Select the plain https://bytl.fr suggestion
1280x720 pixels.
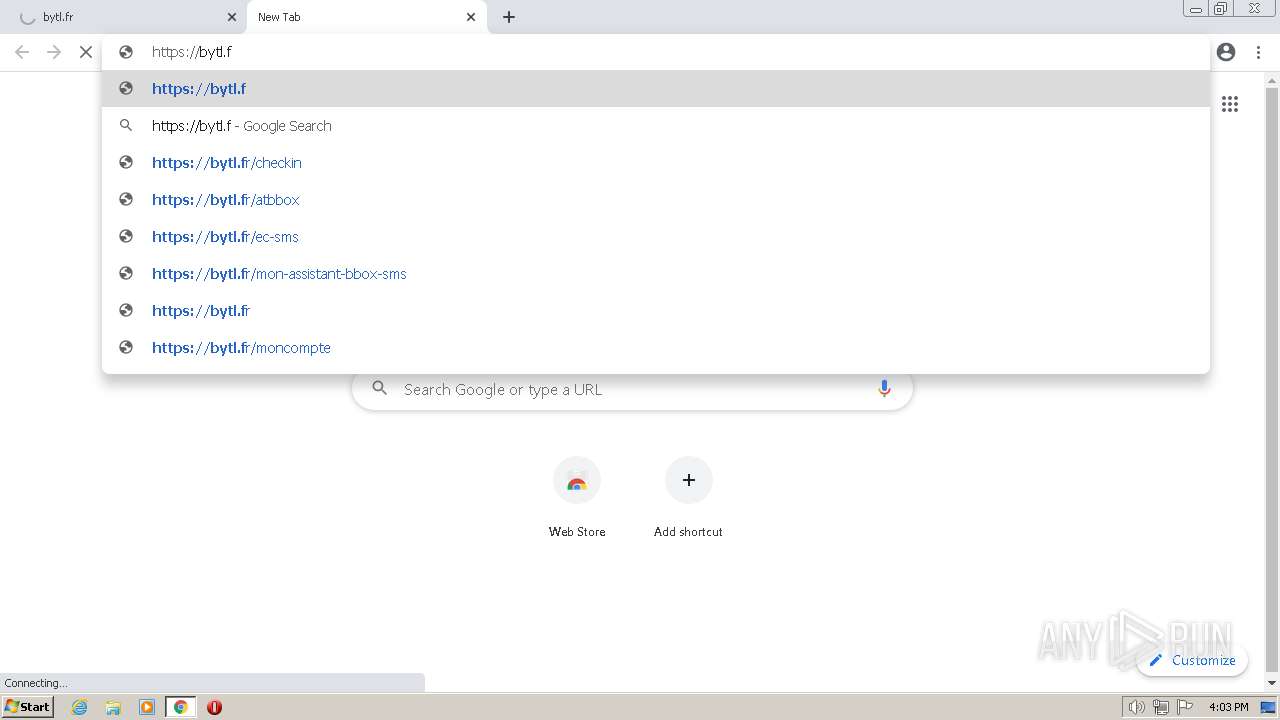pyautogui.click(x=656, y=310)
